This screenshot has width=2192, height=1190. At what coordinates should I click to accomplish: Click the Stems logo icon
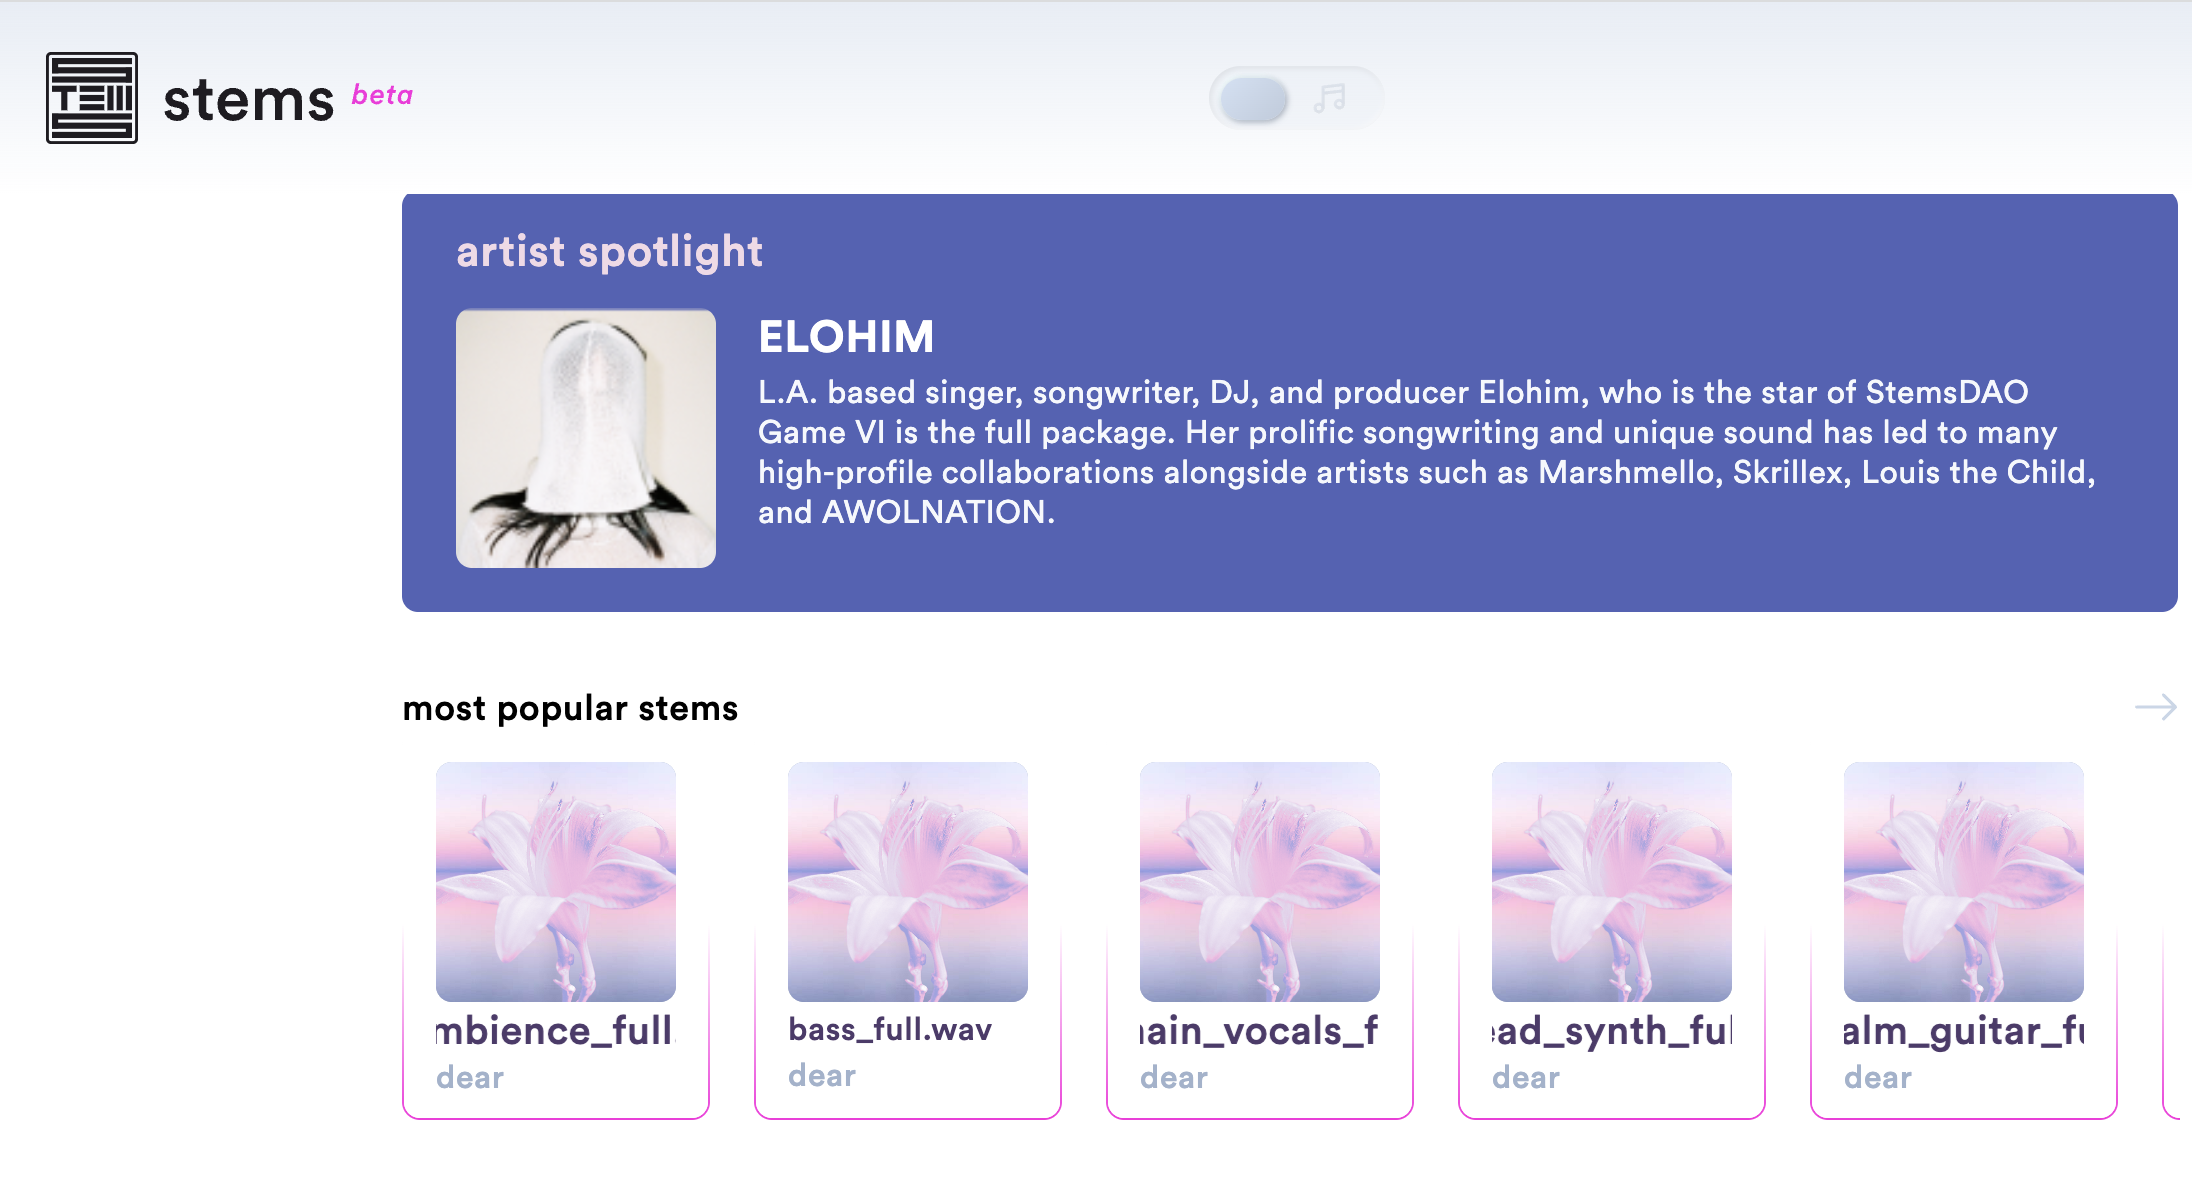tap(92, 98)
